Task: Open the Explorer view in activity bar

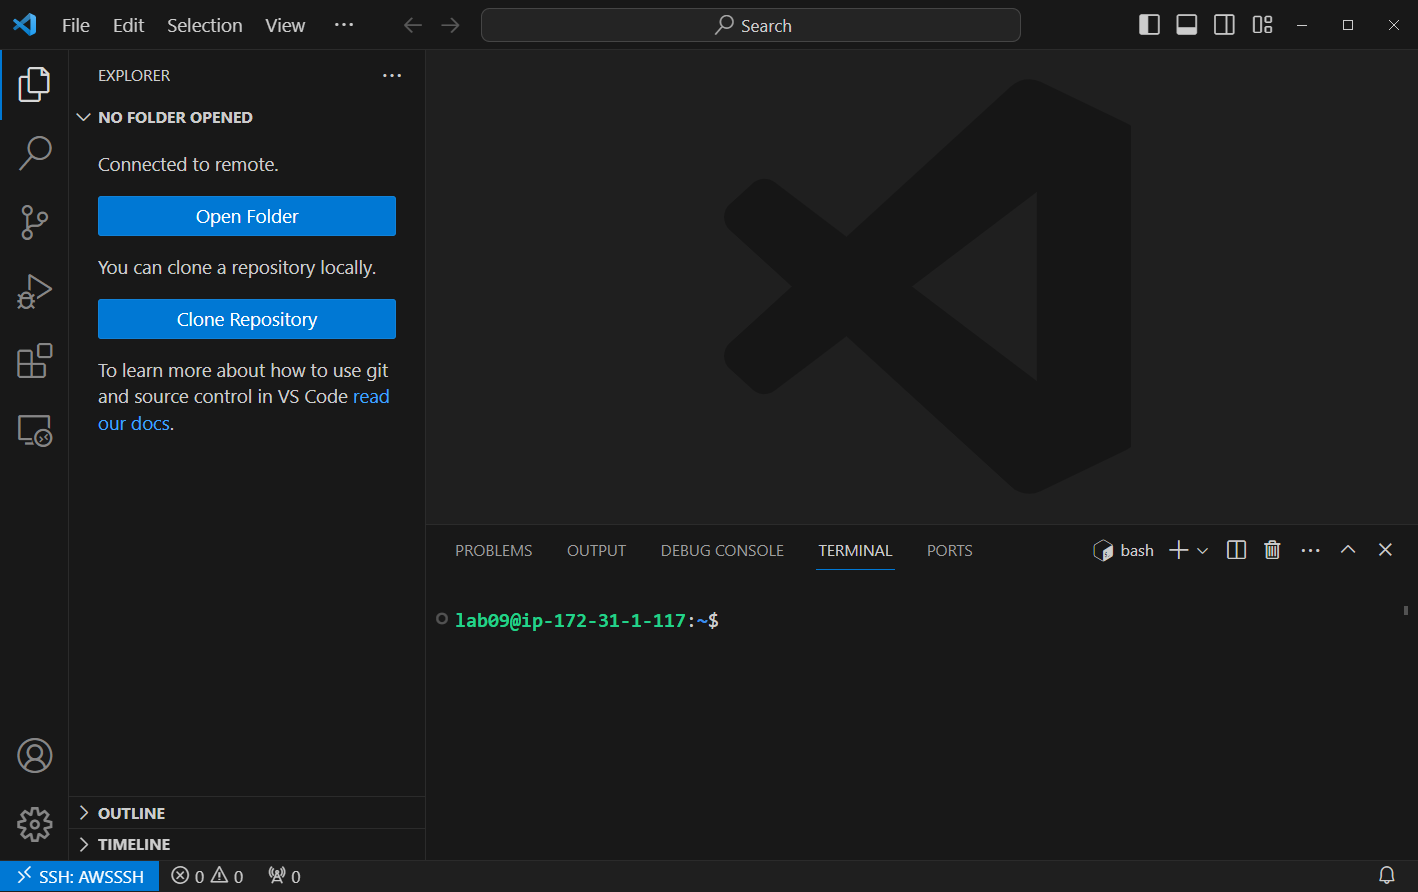Action: (34, 85)
